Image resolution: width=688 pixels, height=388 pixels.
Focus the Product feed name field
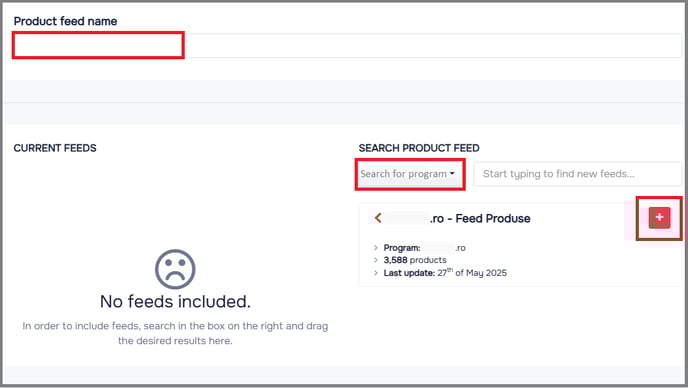tap(347, 45)
